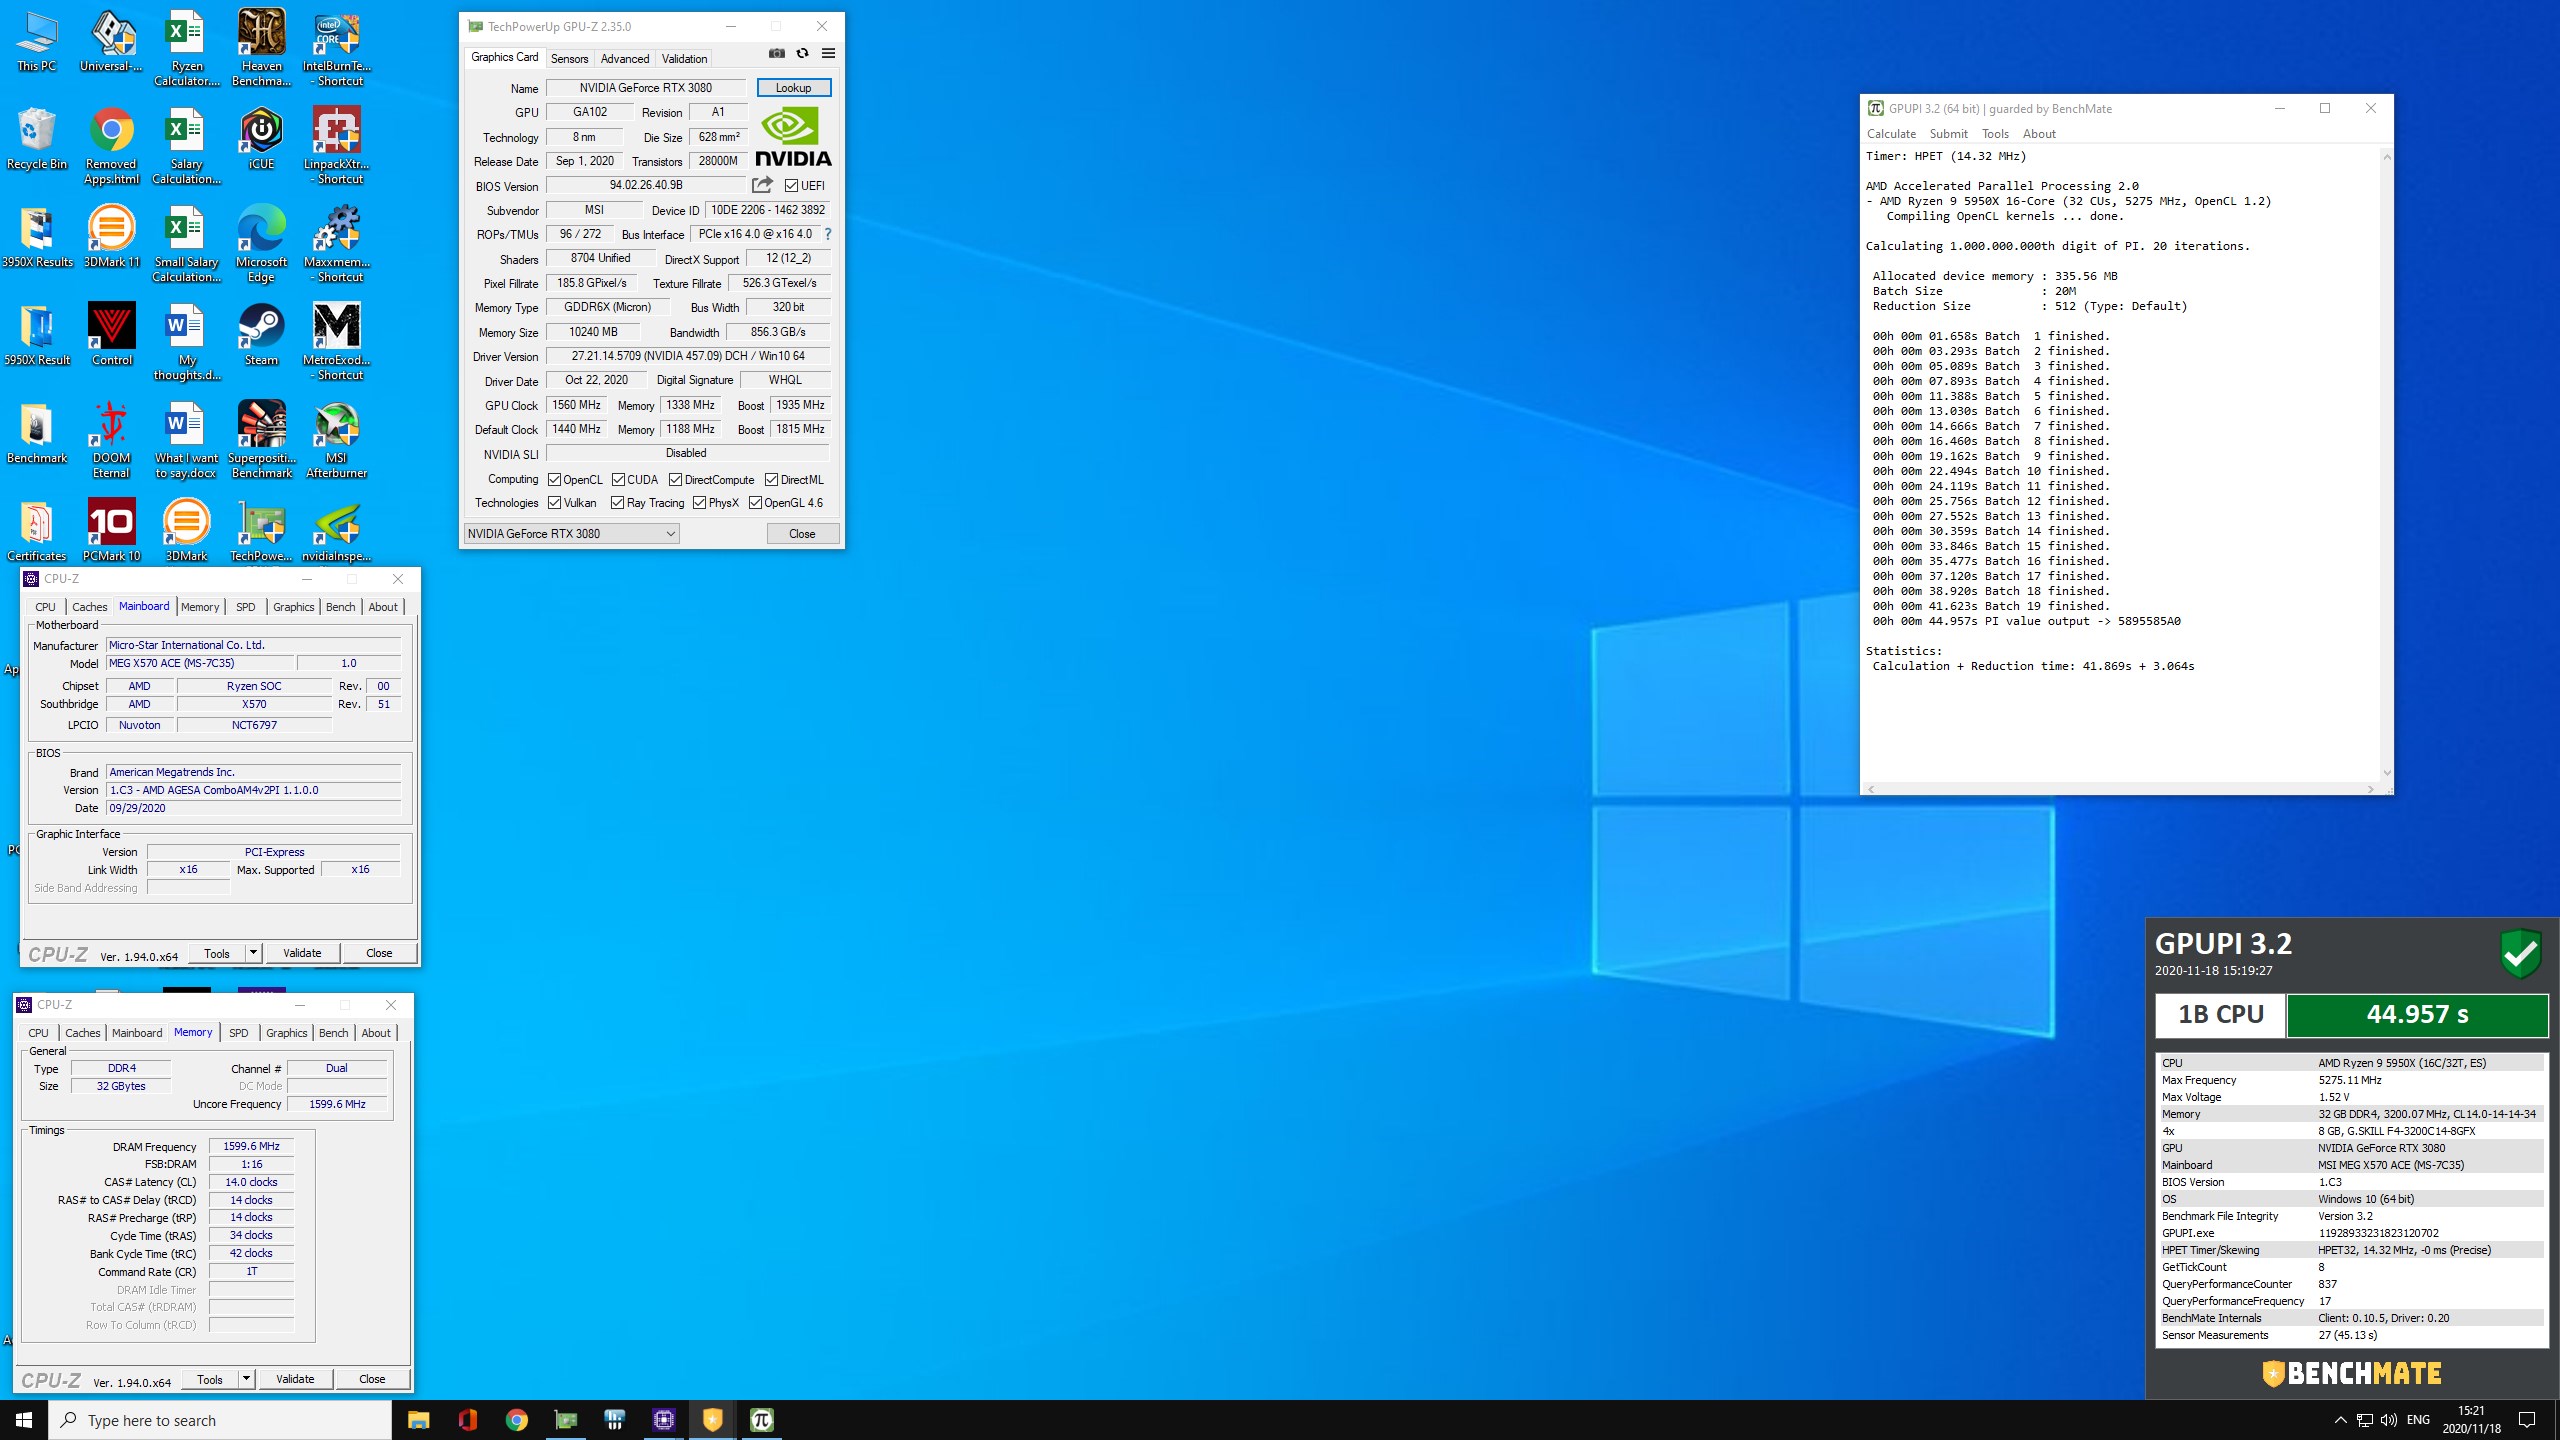Switch to the Advanced tab in GPU-Z
Viewport: 2560px width, 1440px height.
point(625,59)
